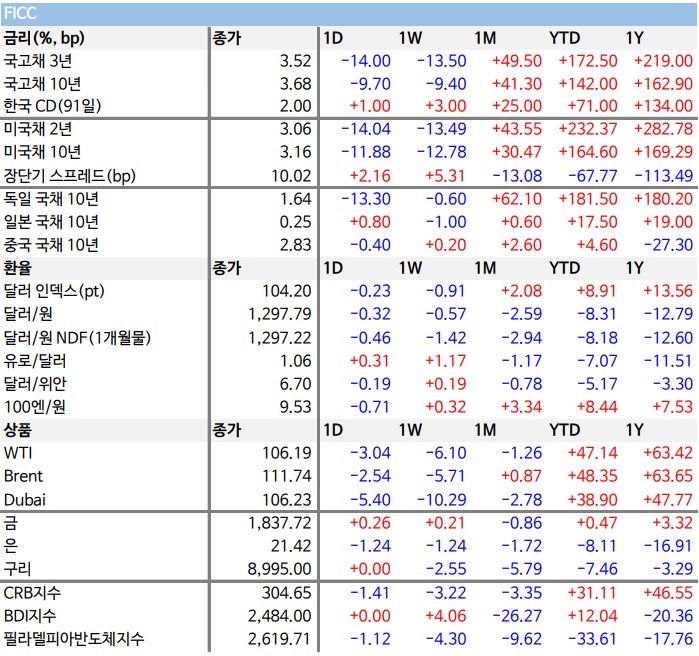Click the dollar index closing value 104.20
This screenshot has width=699, height=656.
click(x=287, y=291)
